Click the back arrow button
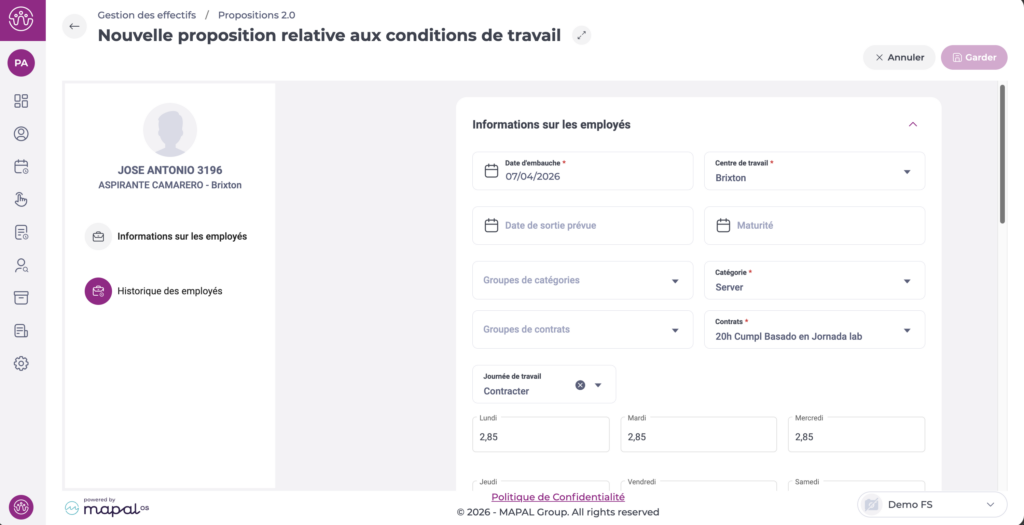The image size is (1024, 525). 74,27
